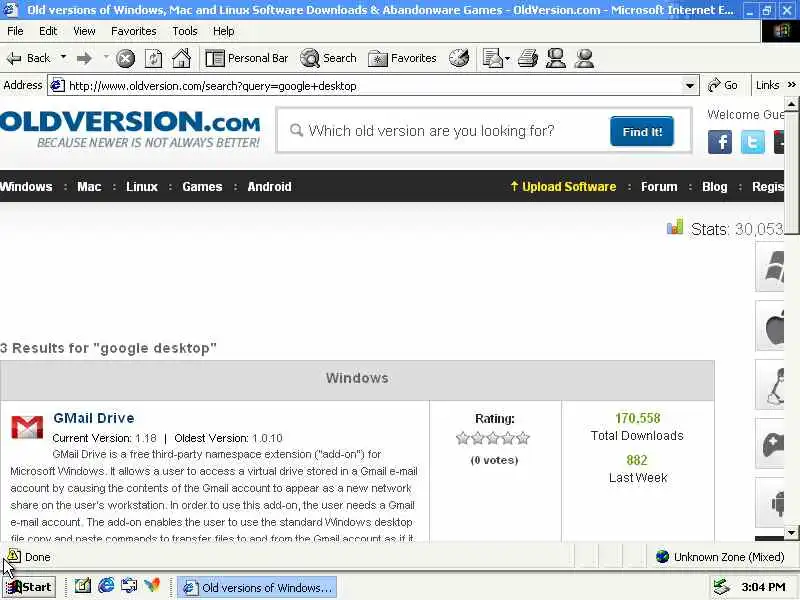Open the GMail Drive title link
Screen dimensions: 800x600
[94, 418]
